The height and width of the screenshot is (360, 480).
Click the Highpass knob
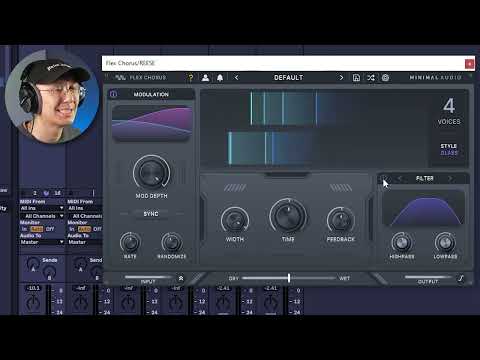402,242
